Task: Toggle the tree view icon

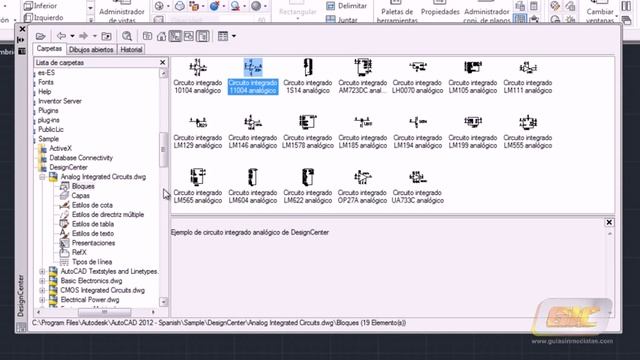Action: (x=175, y=36)
